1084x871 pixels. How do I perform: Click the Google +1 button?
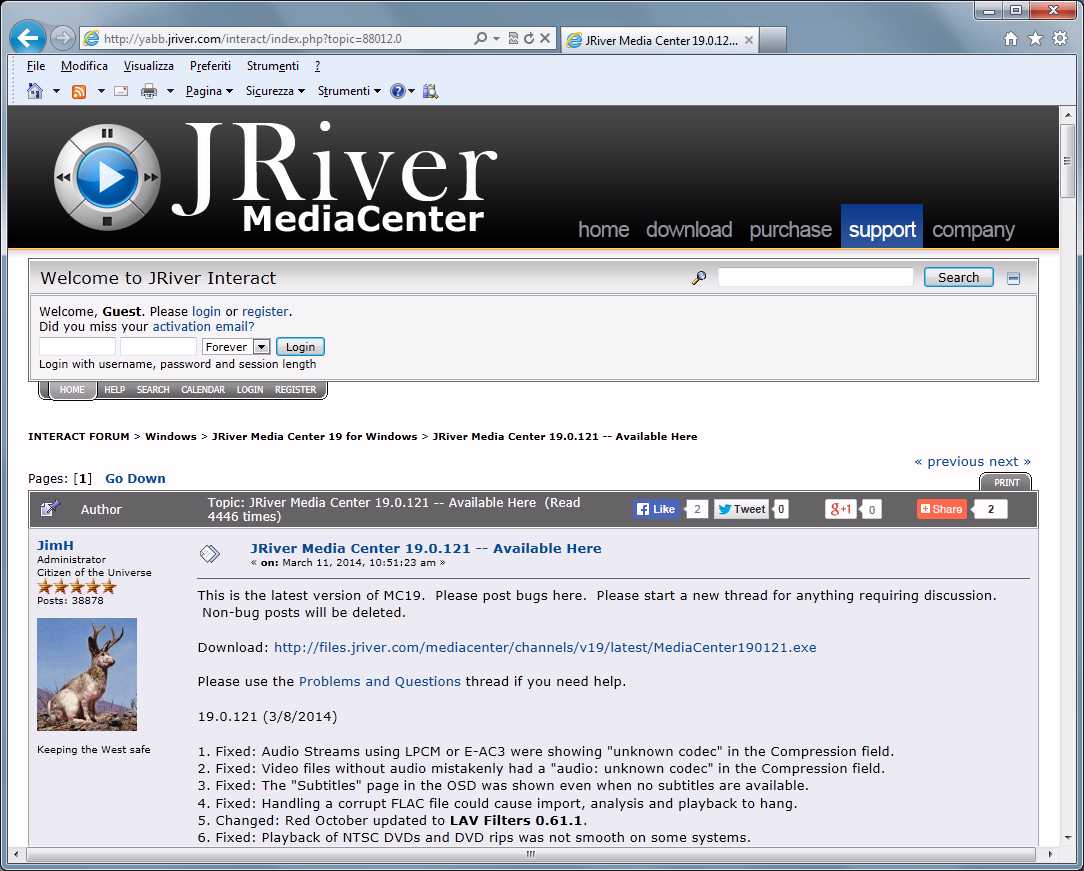pos(841,509)
